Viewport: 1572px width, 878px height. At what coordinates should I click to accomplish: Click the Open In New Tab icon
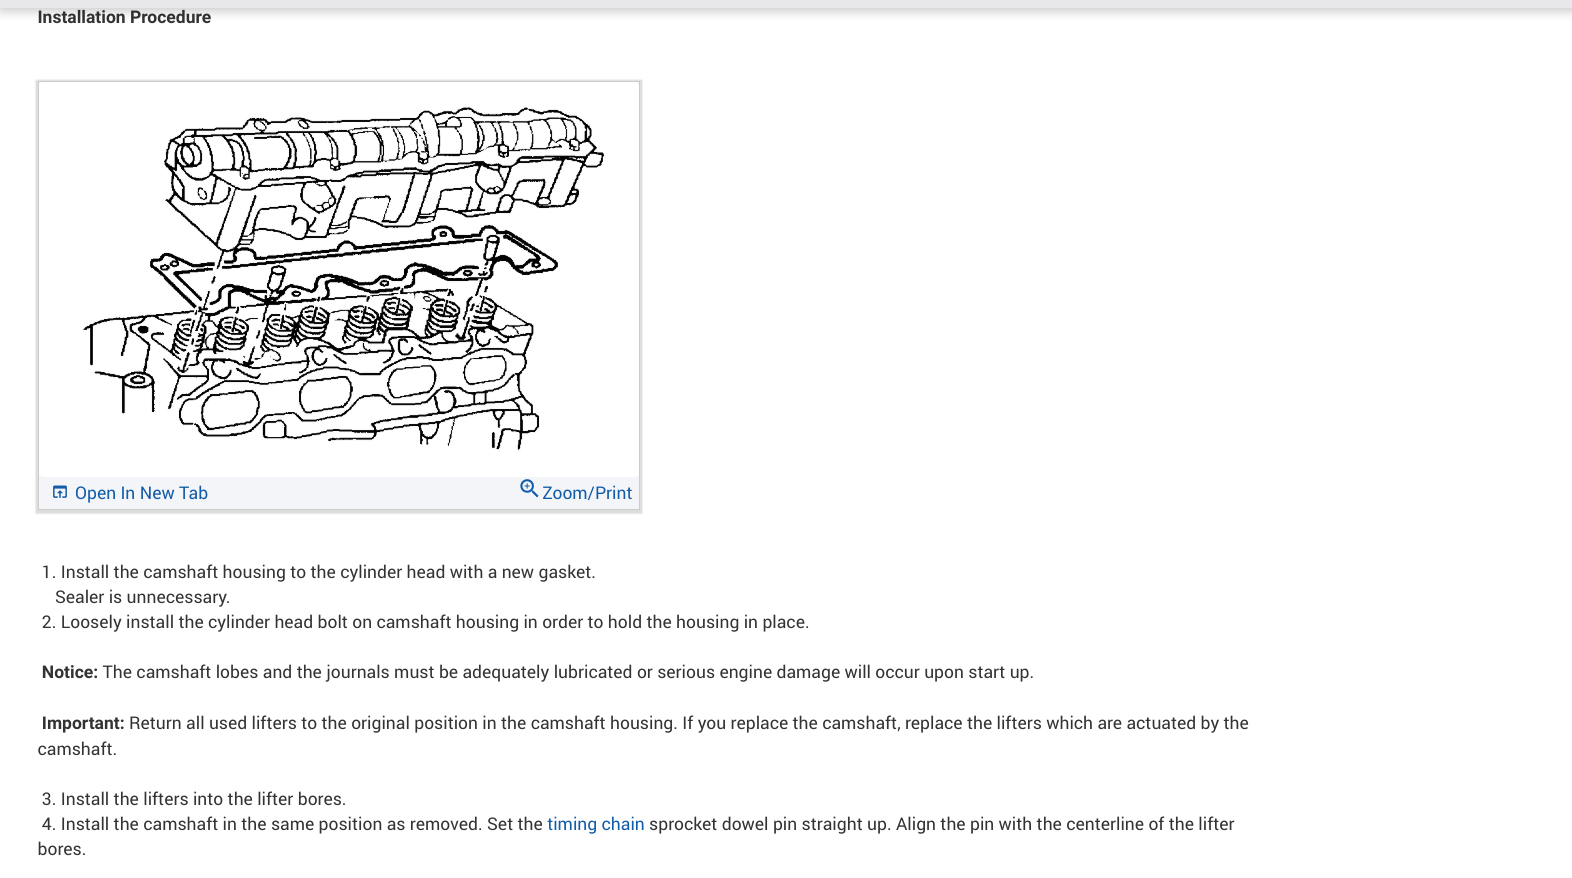tap(60, 492)
